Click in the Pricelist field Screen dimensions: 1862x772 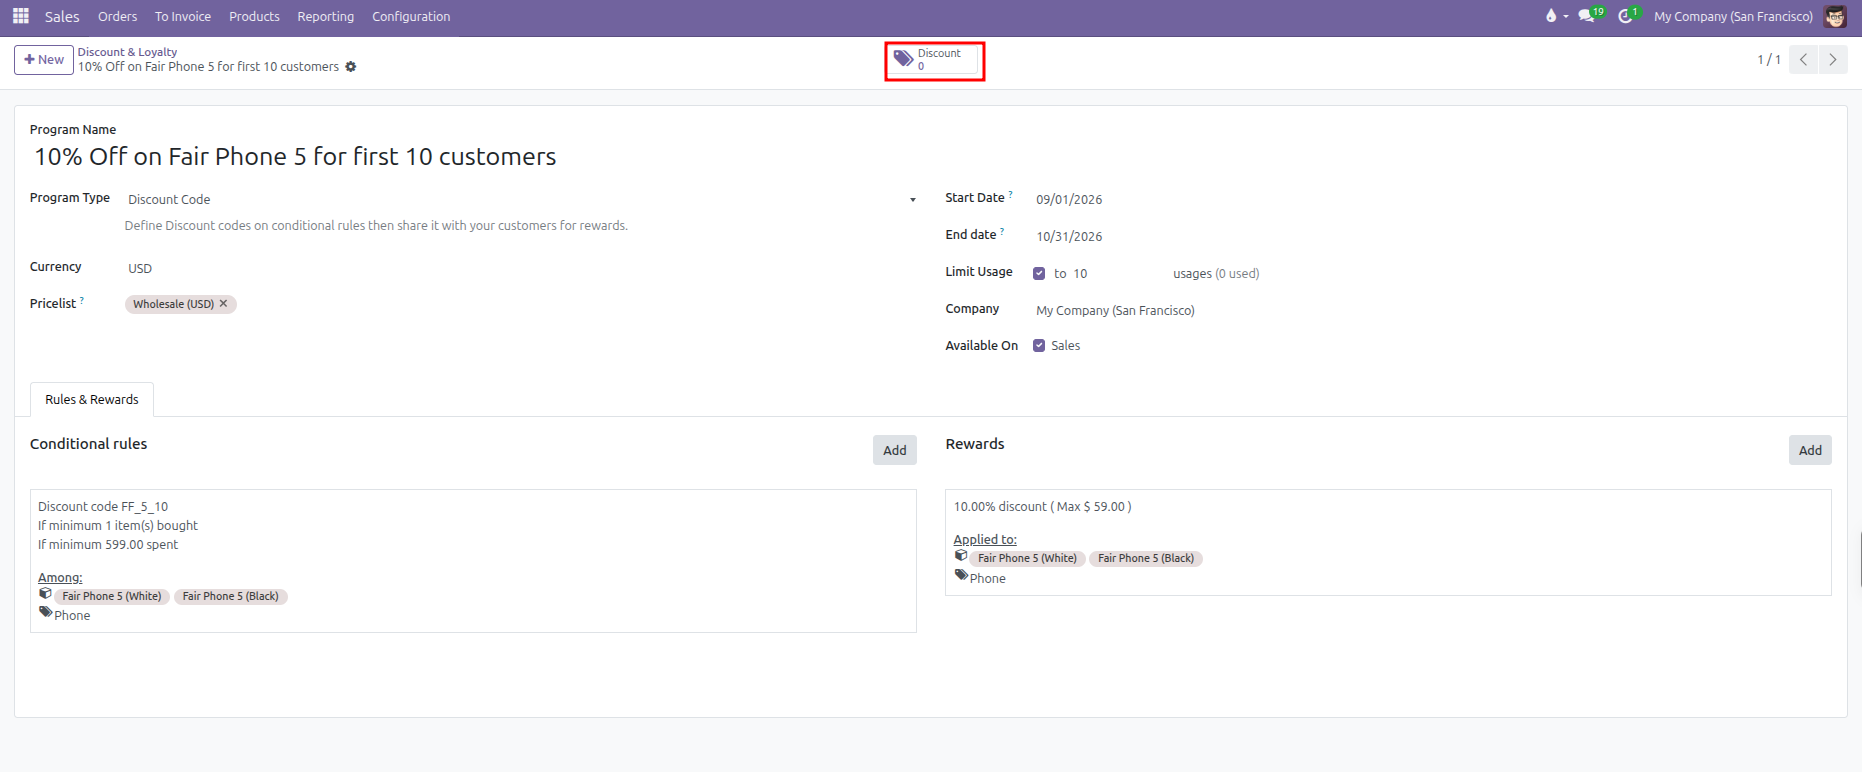[x=522, y=304]
